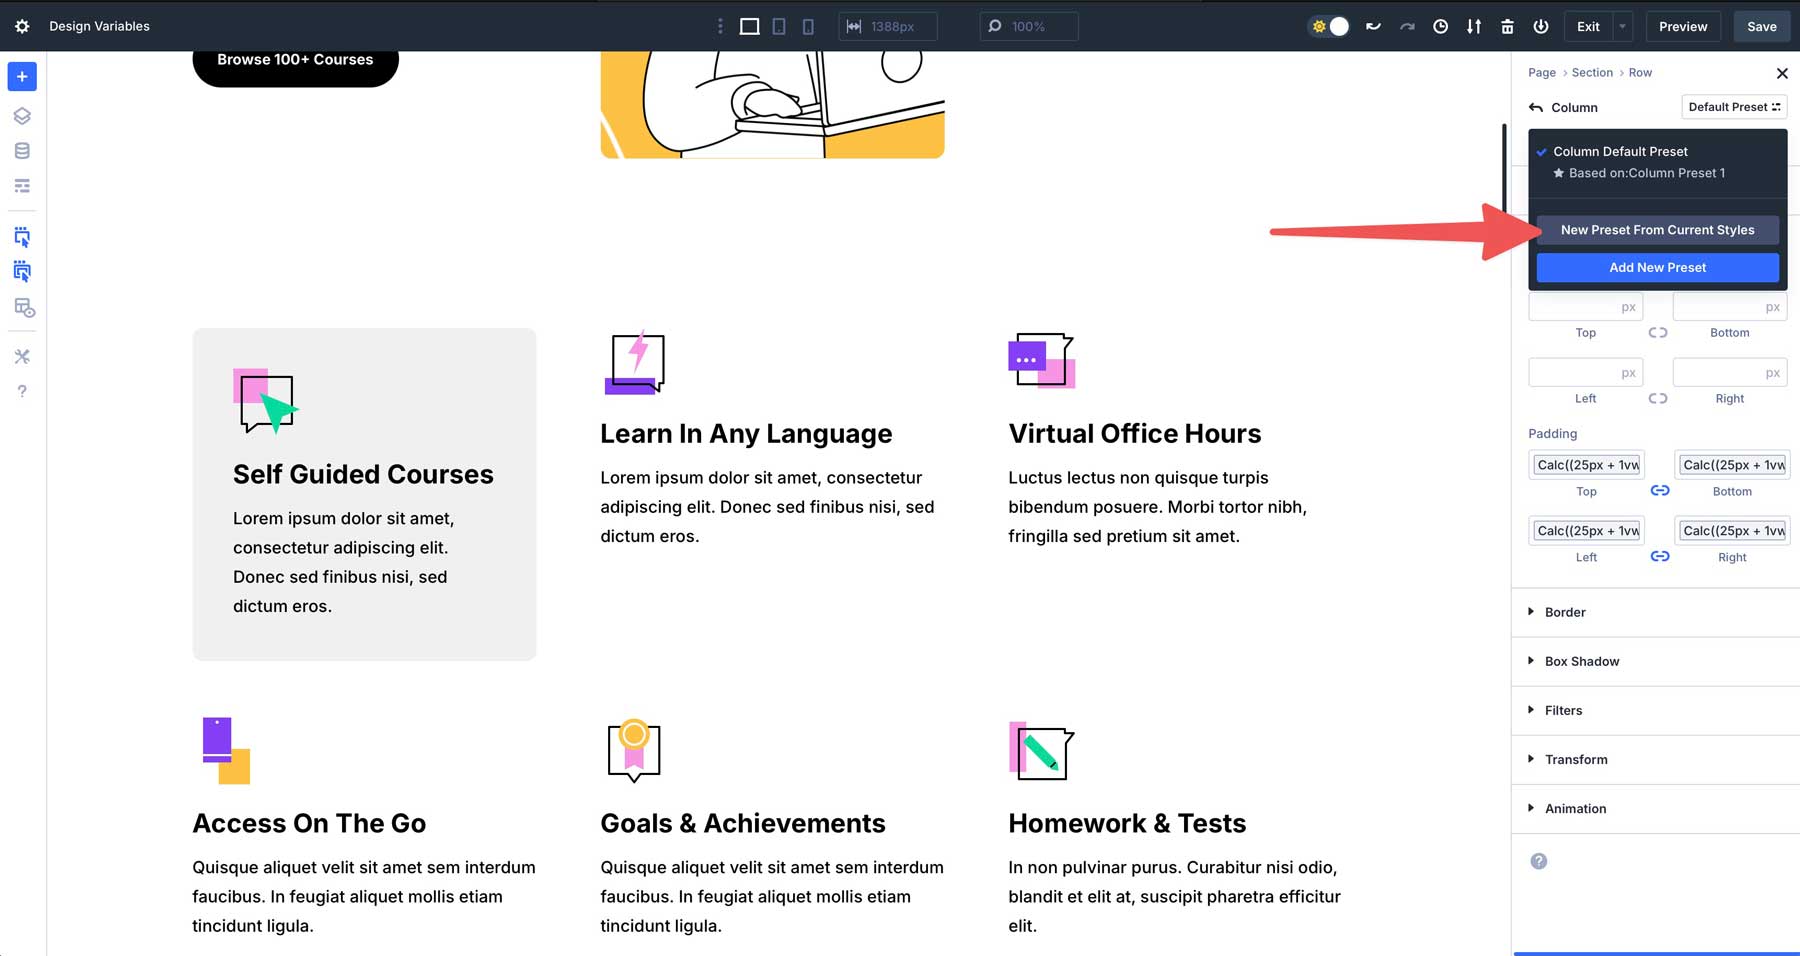Open Design Variables via the database icon

[x=22, y=150]
